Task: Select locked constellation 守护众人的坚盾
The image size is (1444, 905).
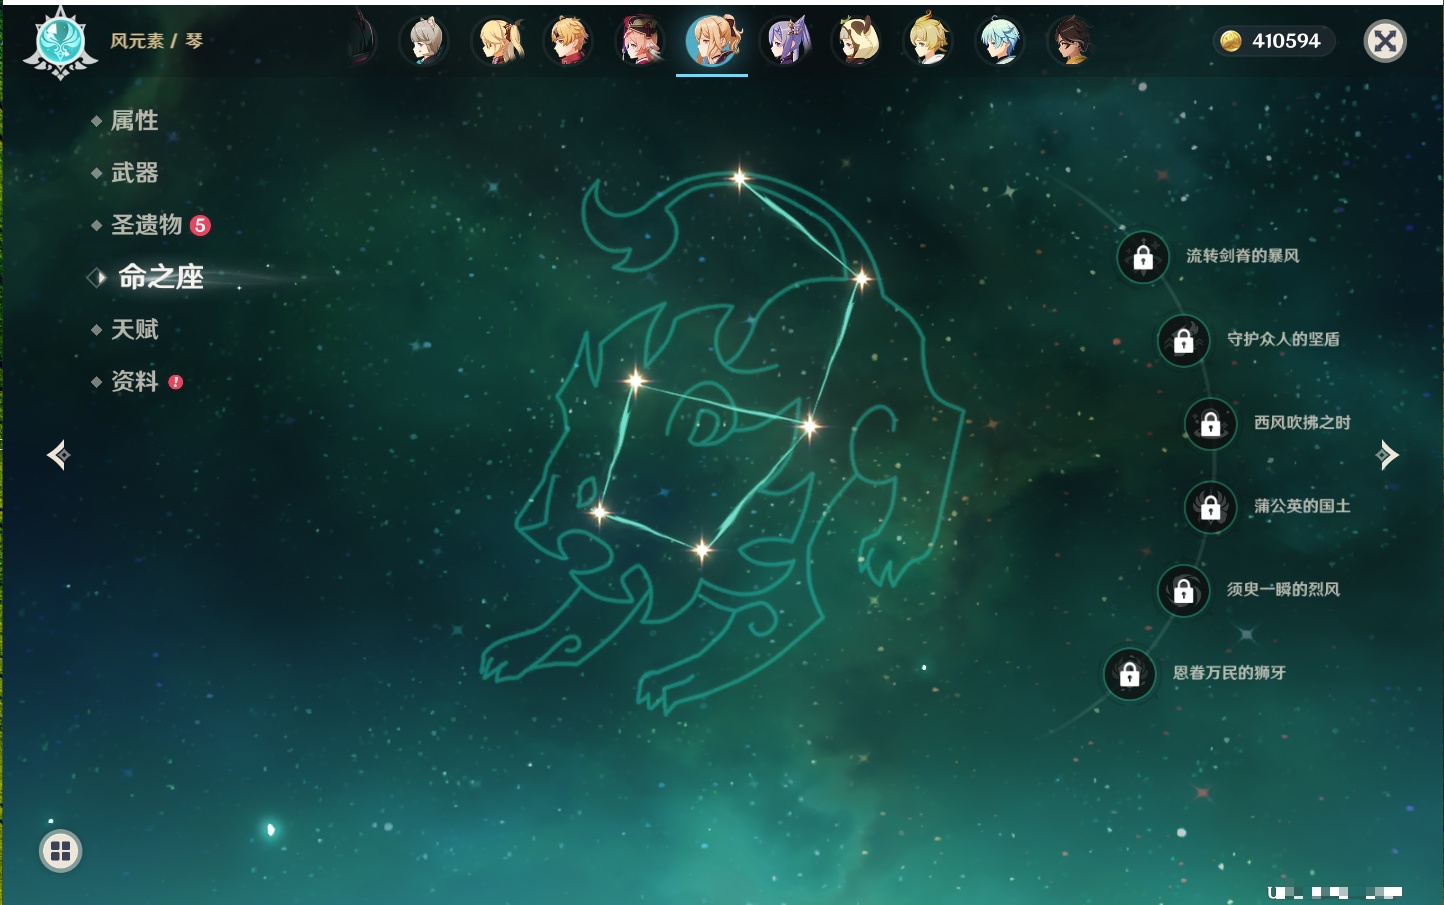Action: (x=1183, y=340)
